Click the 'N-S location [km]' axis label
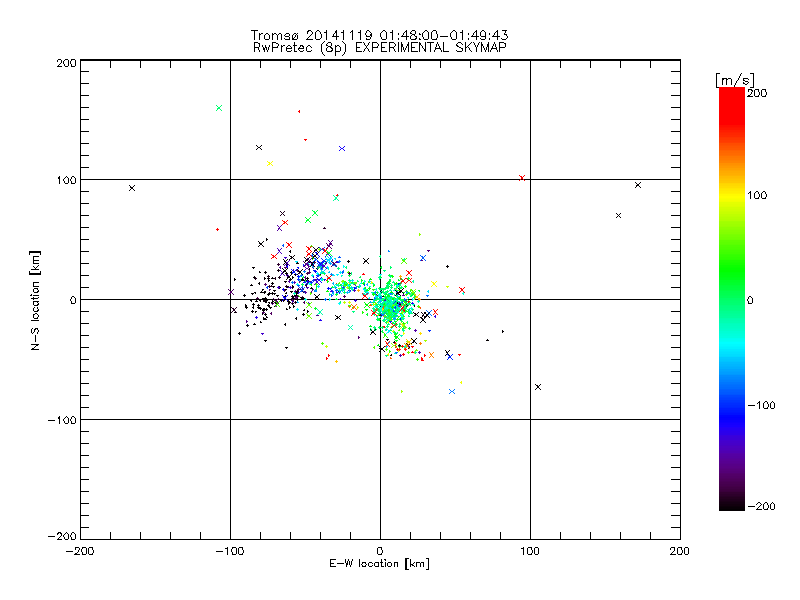The height and width of the screenshot is (600, 800). [x=35, y=301]
